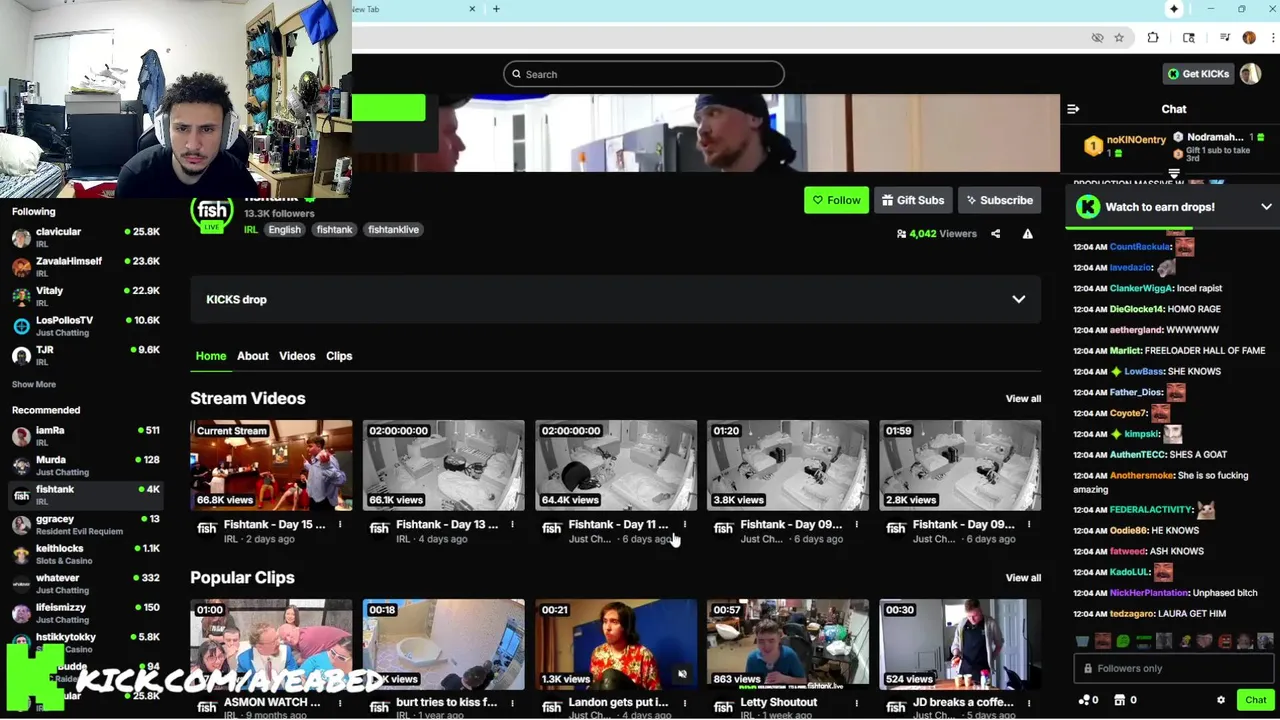The width and height of the screenshot is (1280, 720).
Task: Click the channel points bubbles icon
Action: coord(1084,700)
